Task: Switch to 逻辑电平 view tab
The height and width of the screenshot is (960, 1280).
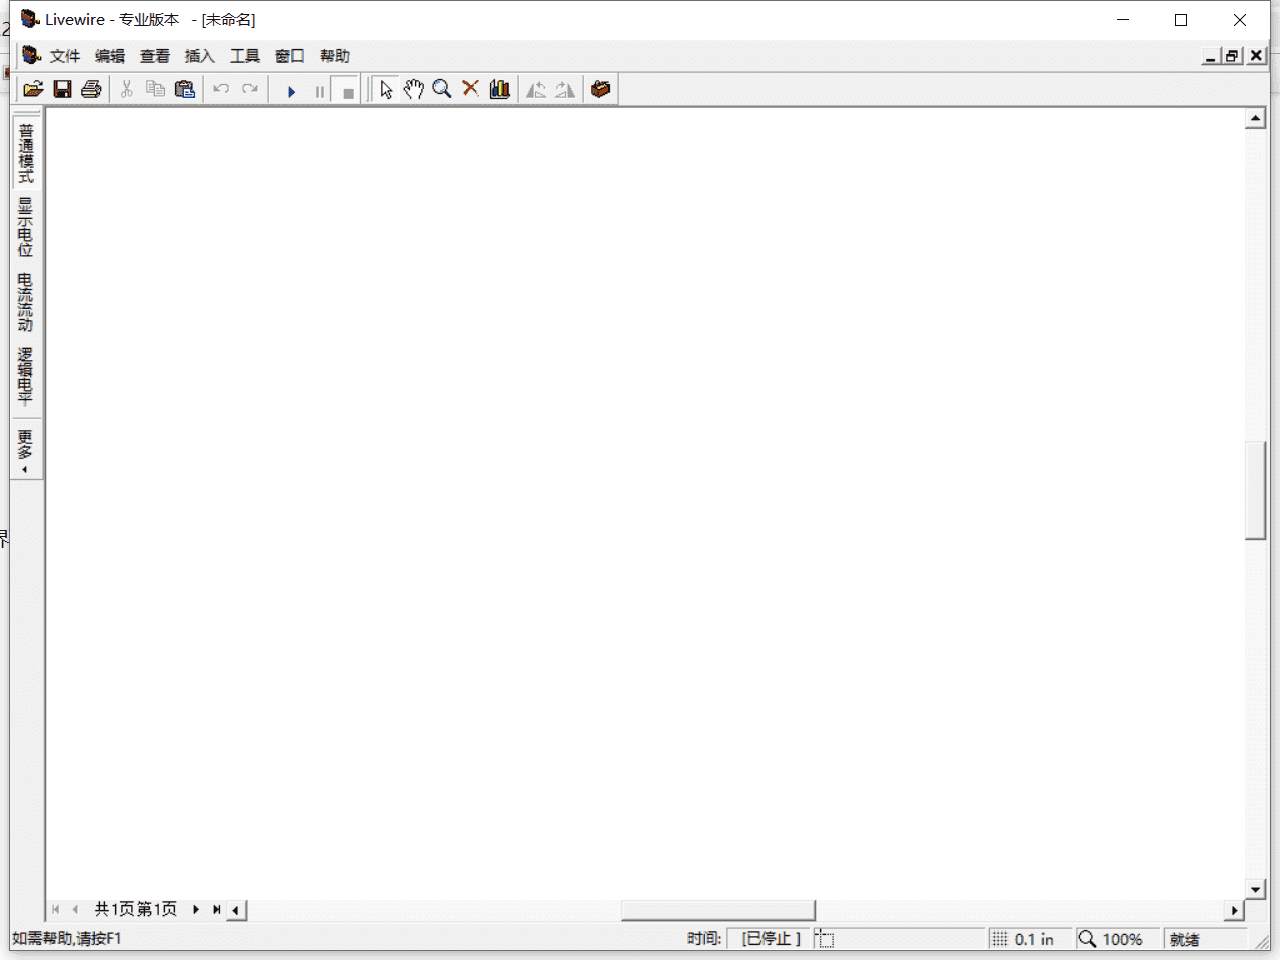Action: click(26, 377)
